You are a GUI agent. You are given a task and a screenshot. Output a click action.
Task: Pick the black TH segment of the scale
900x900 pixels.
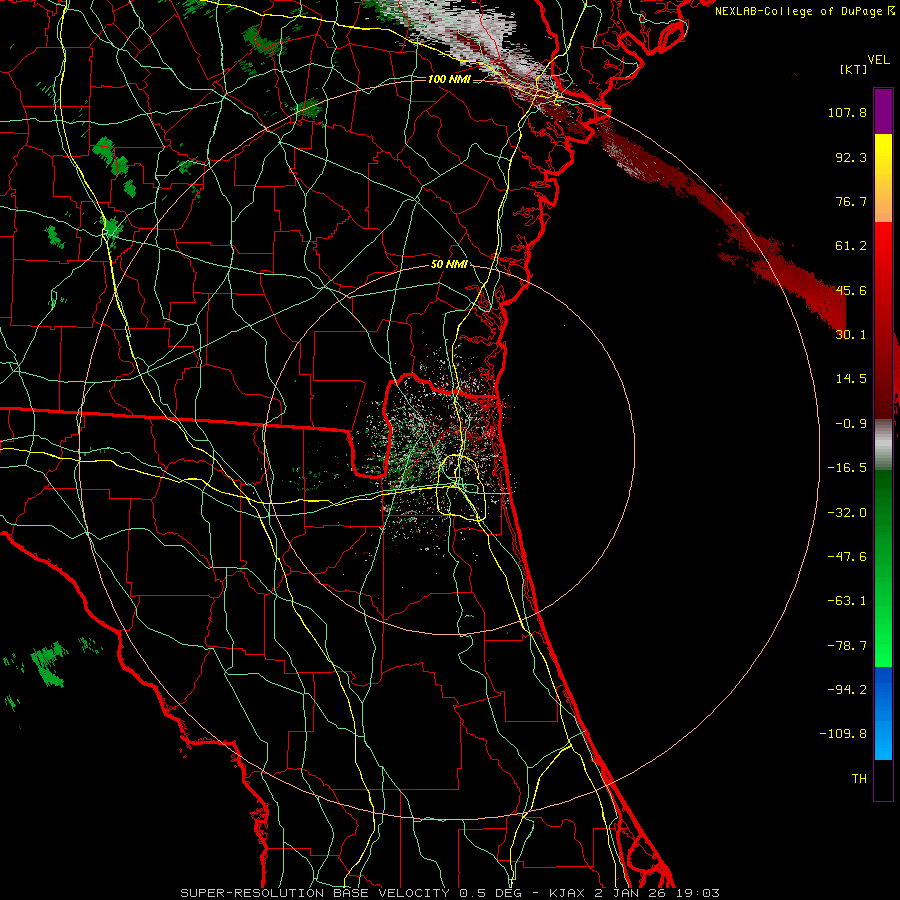883,779
